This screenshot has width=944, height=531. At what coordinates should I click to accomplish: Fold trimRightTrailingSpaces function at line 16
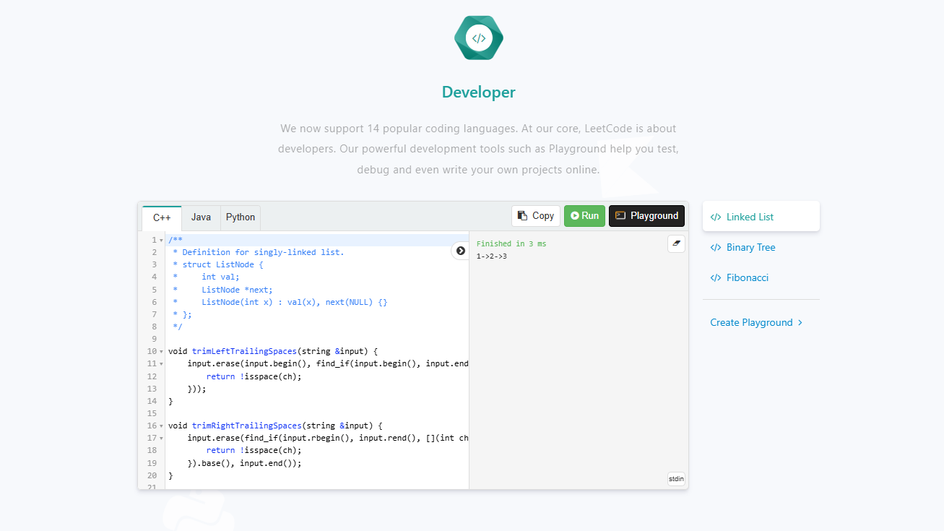[161, 426]
